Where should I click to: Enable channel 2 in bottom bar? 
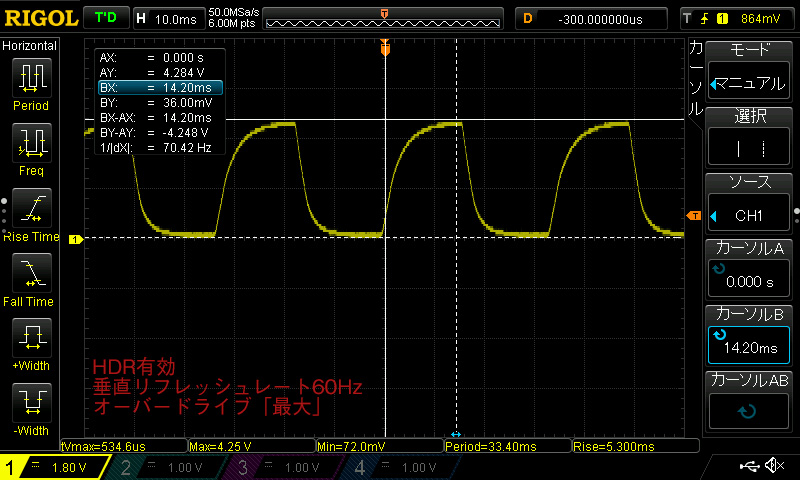click(166, 467)
